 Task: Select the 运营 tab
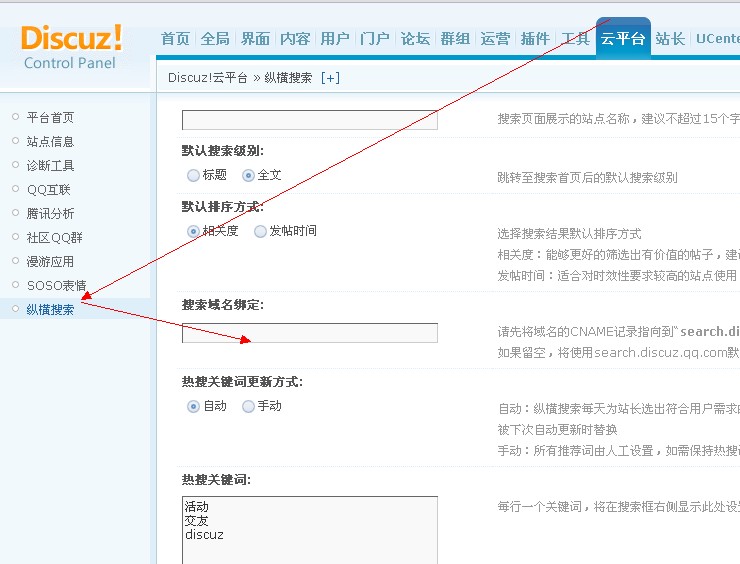tap(495, 38)
